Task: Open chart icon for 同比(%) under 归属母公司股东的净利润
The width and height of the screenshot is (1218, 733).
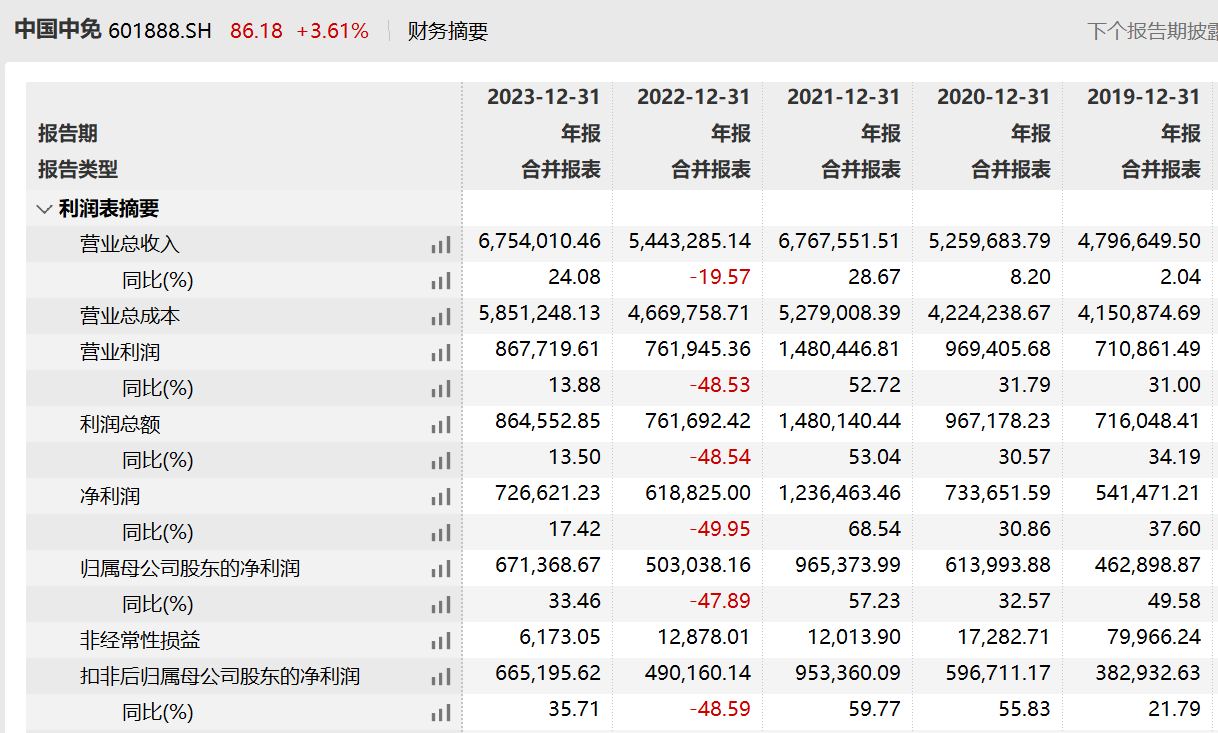Action: 441,605
